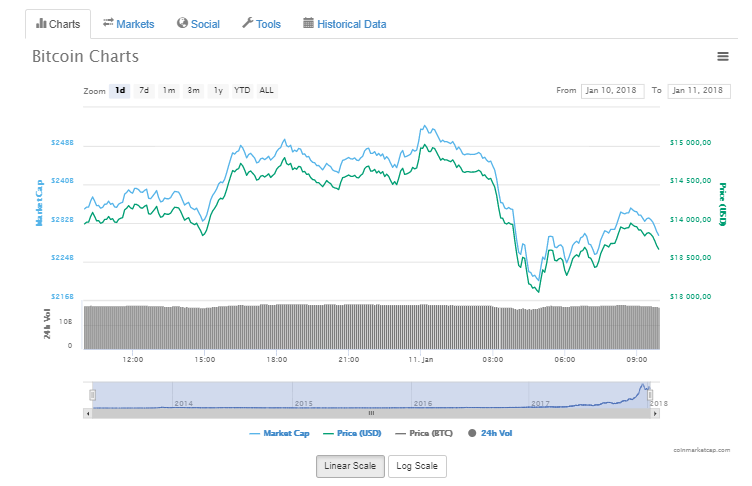Screen dimensions: 752x486
Task: Click the 2014 label in navigator
Action: [x=184, y=403]
